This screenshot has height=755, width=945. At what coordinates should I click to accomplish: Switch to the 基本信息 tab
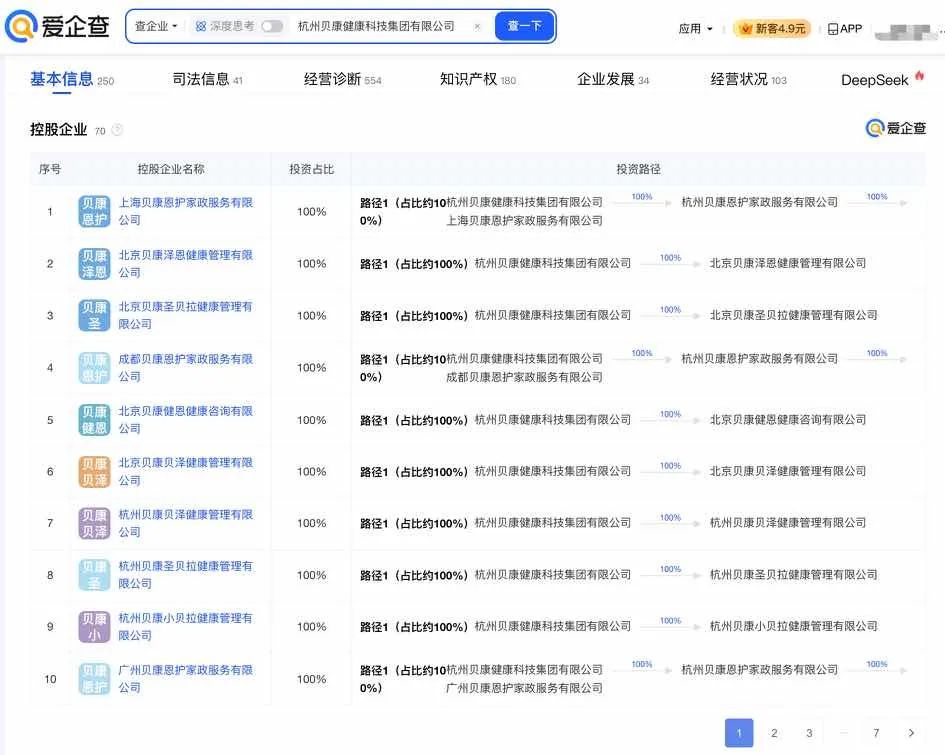[72, 80]
